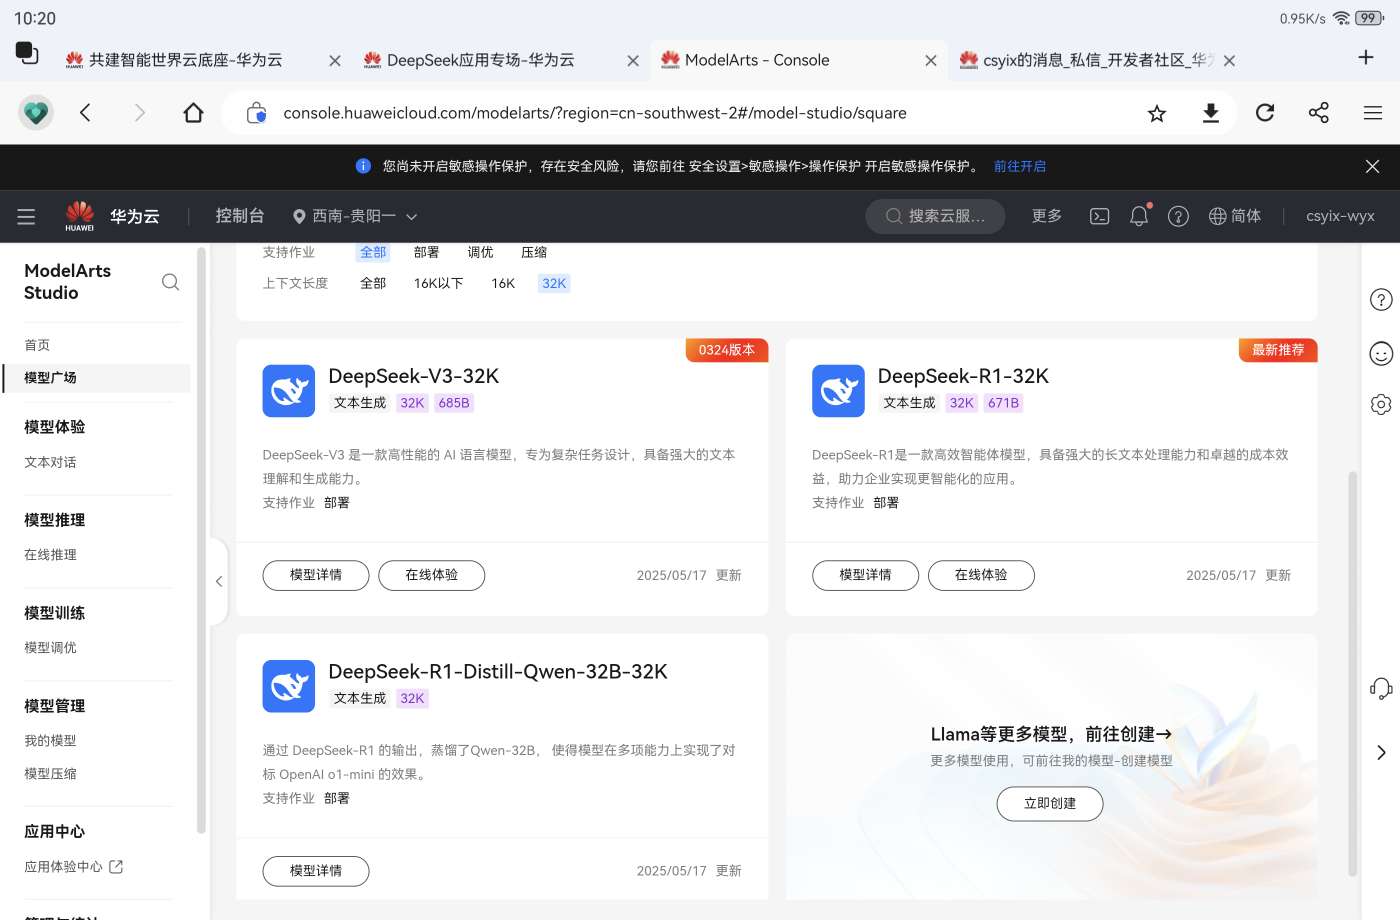Open a new browser tab
The height and width of the screenshot is (920, 1400).
pyautogui.click(x=1366, y=57)
